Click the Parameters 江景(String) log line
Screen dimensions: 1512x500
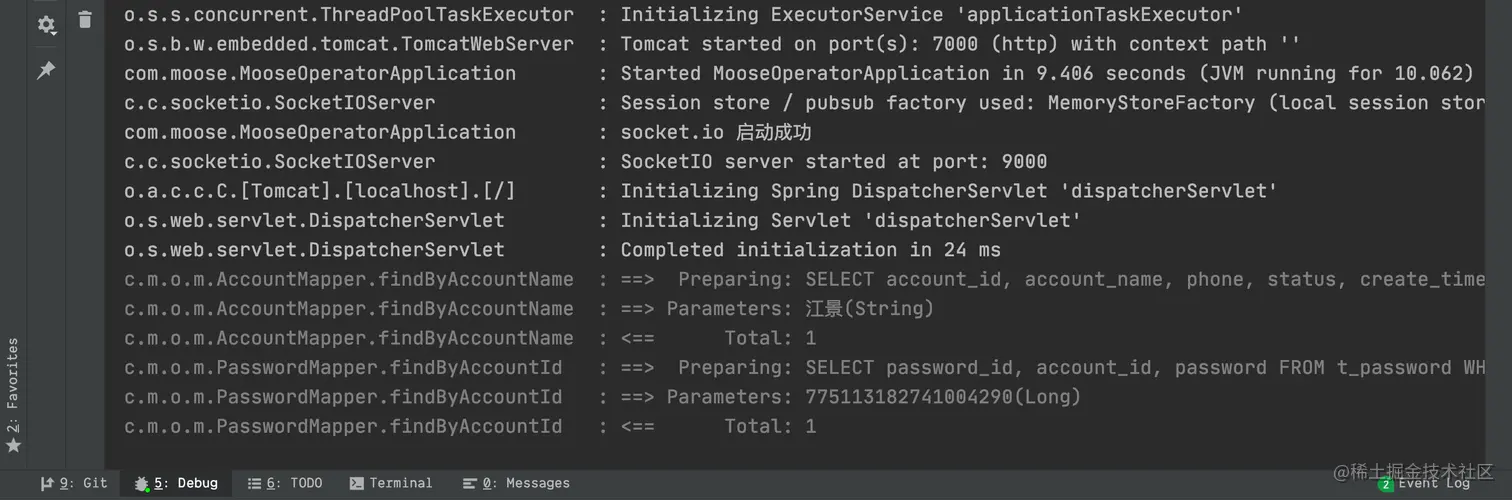pyautogui.click(x=799, y=309)
